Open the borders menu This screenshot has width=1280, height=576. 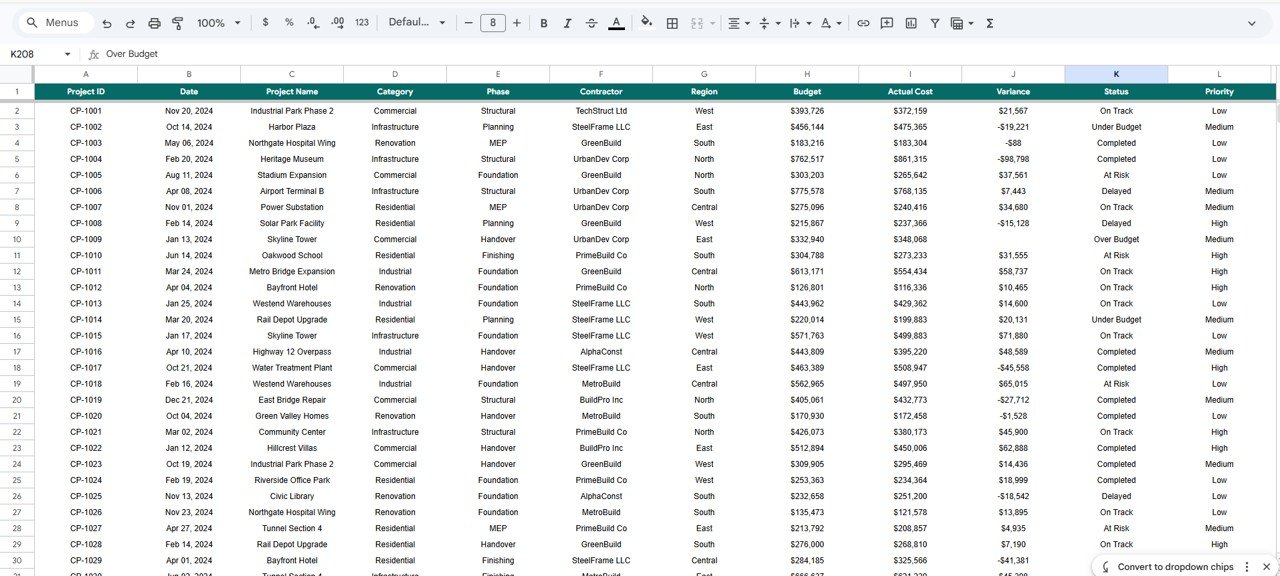pos(671,22)
